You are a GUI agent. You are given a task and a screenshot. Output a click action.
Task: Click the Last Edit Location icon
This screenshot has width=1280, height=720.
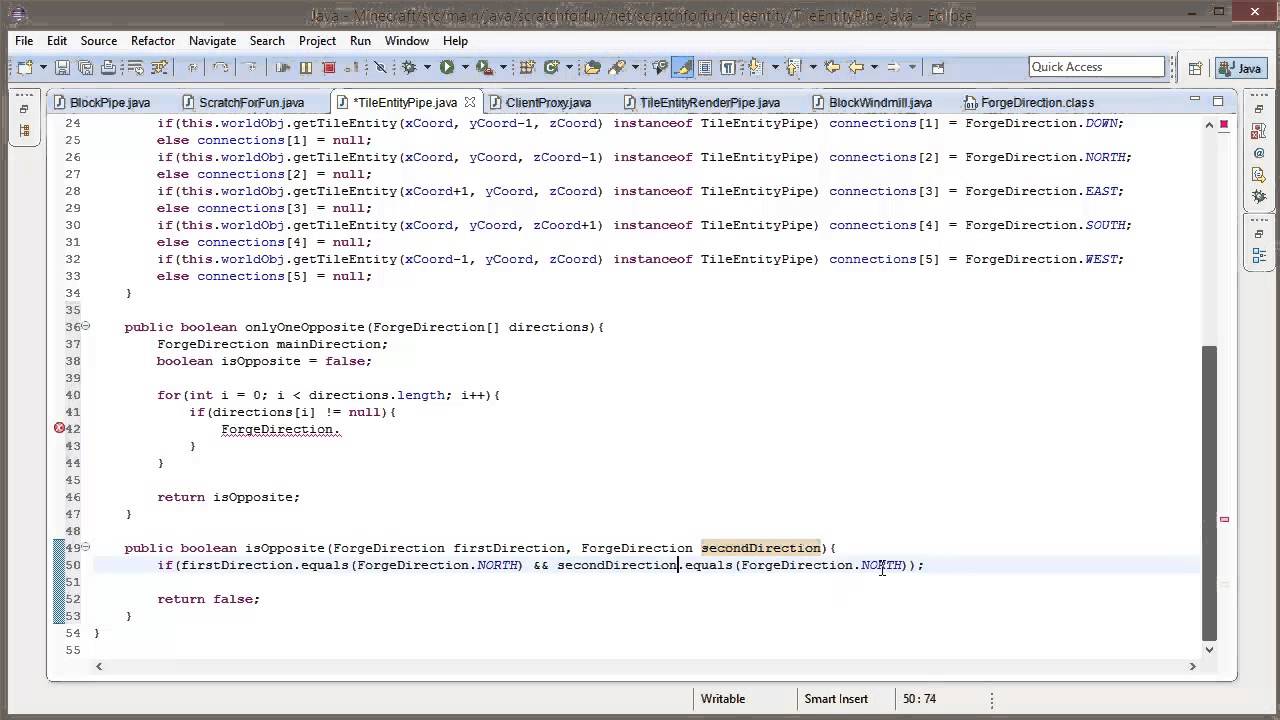coord(831,67)
